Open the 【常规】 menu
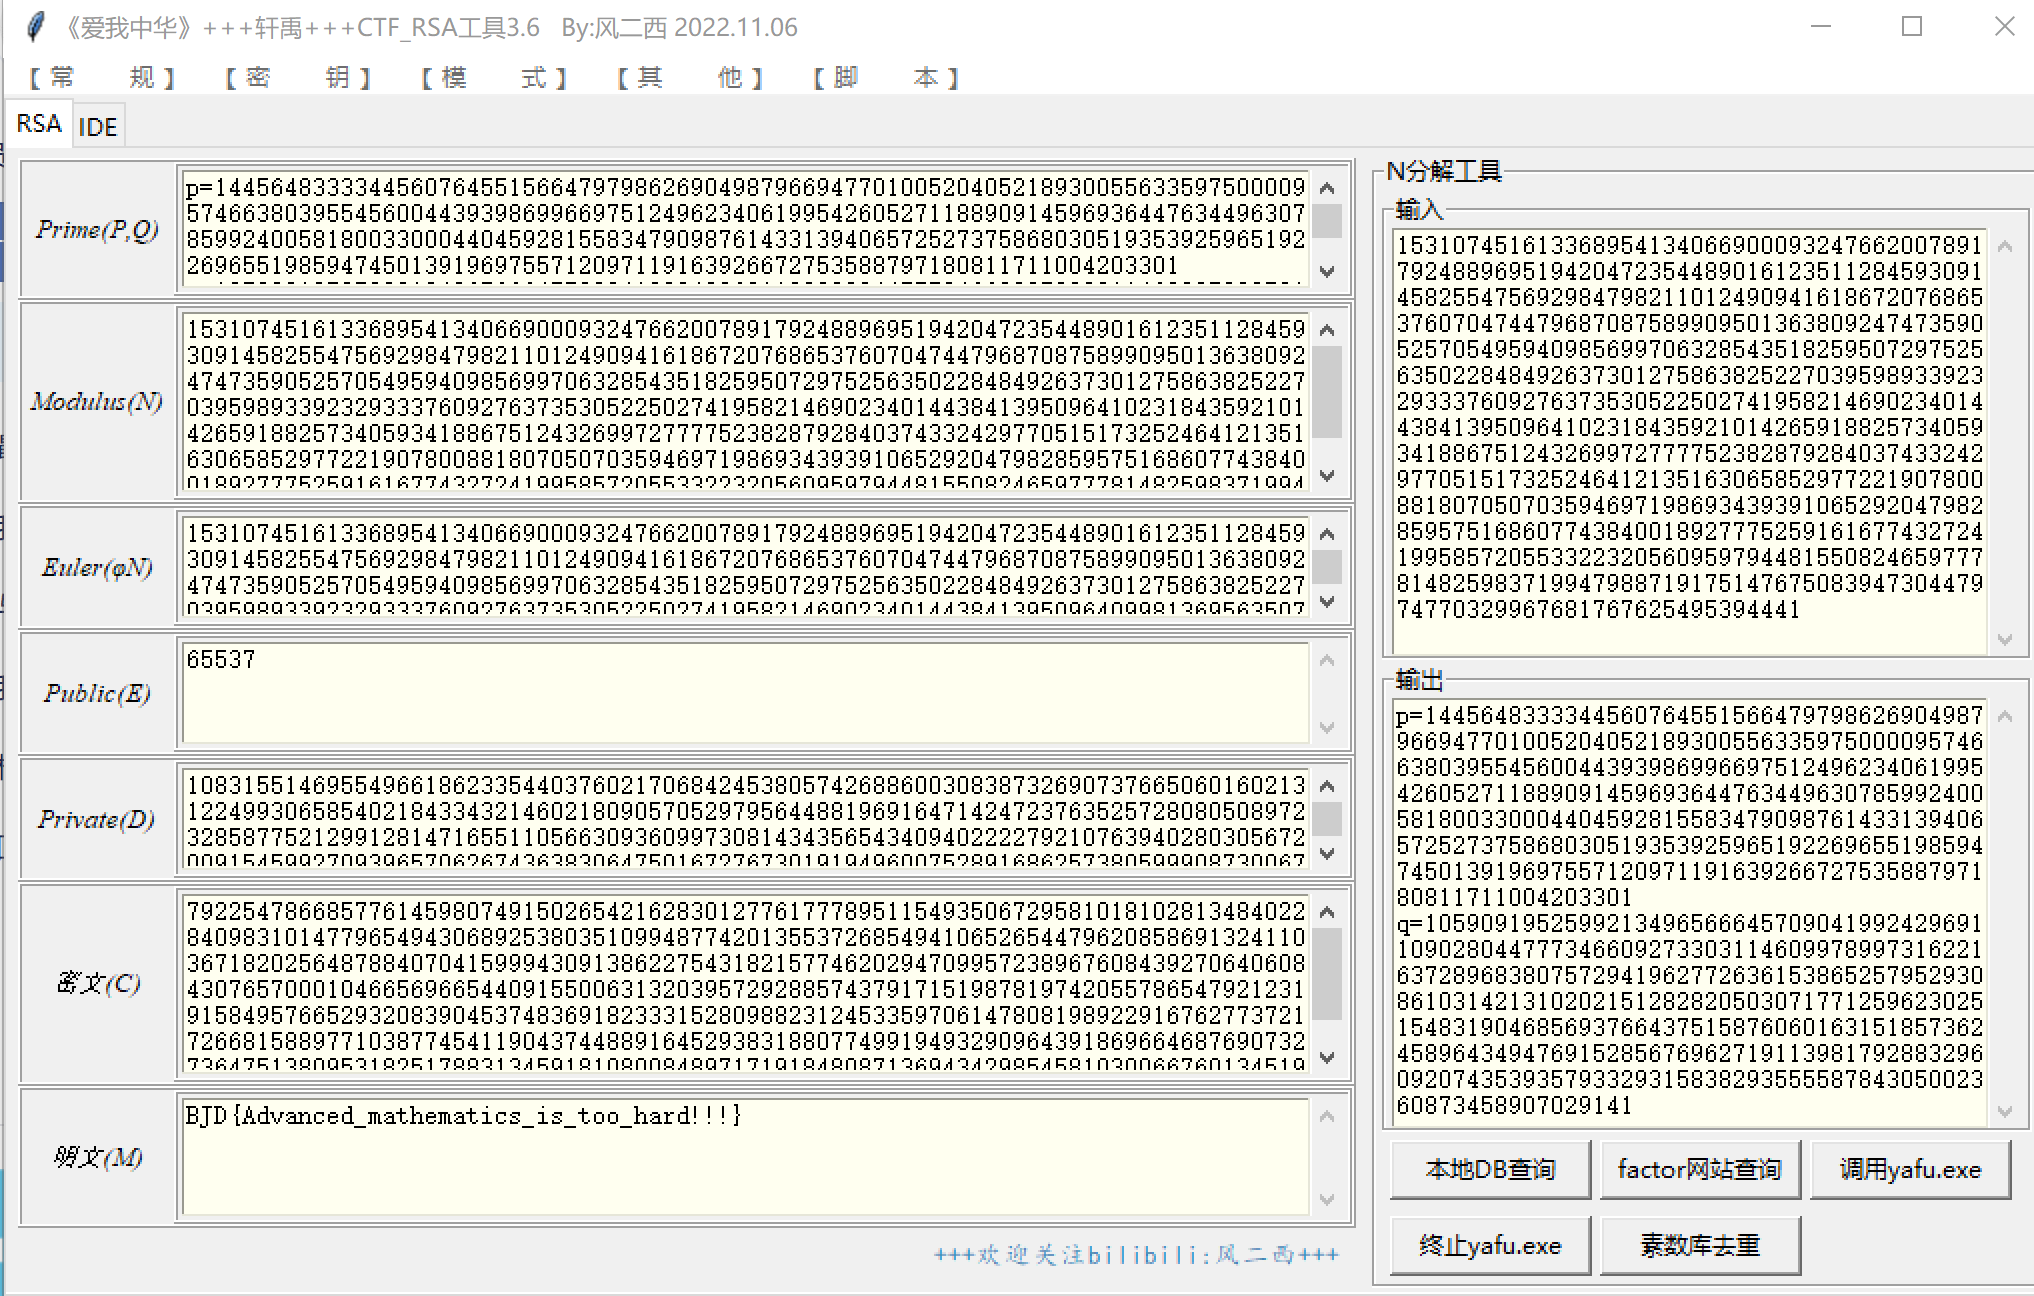The height and width of the screenshot is (1296, 2034). point(101,78)
